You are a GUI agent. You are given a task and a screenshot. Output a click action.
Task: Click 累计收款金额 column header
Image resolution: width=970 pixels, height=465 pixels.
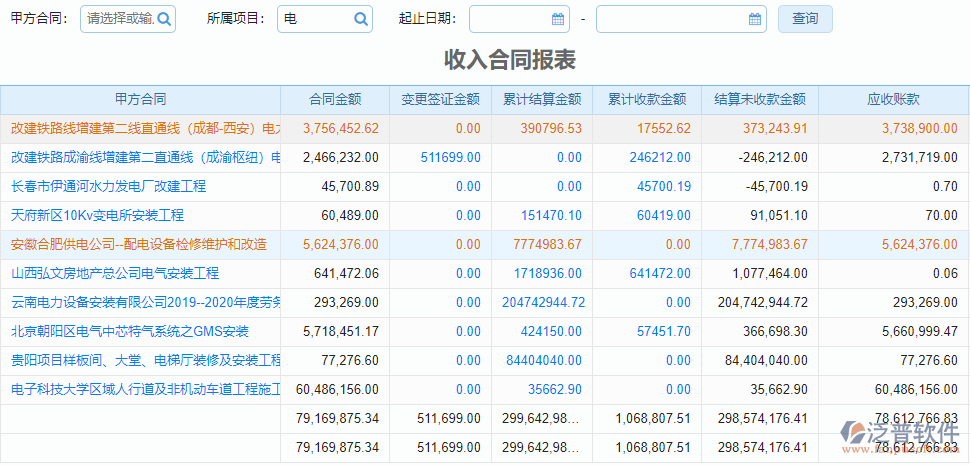[647, 100]
